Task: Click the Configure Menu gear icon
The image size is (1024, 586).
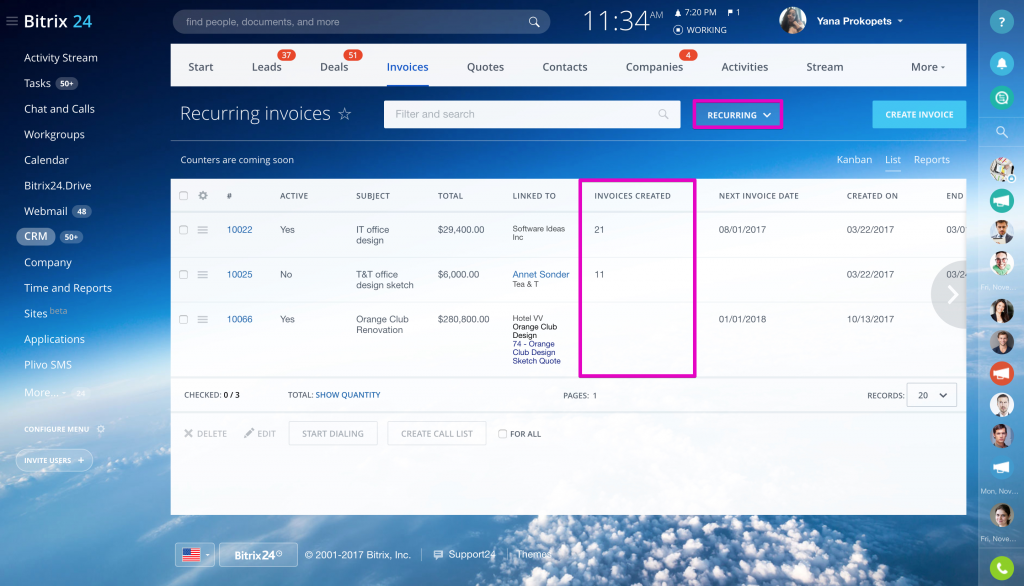Action: [101, 429]
